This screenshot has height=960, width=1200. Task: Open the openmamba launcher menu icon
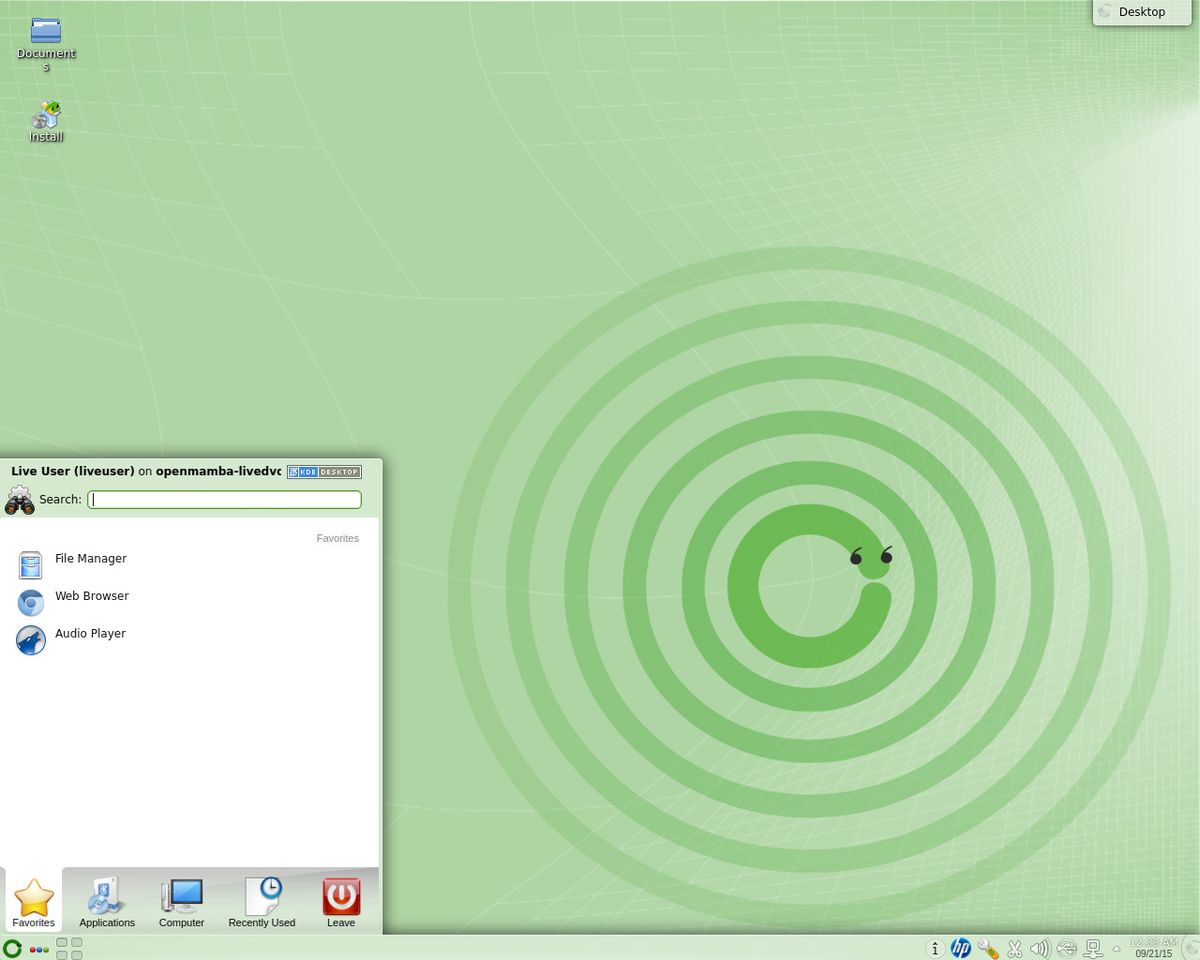tap(11, 947)
